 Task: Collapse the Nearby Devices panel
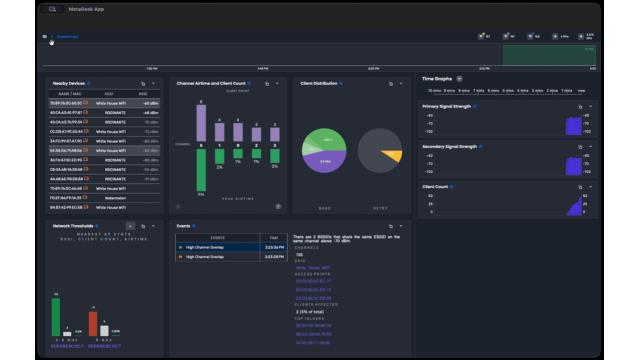[x=153, y=84]
